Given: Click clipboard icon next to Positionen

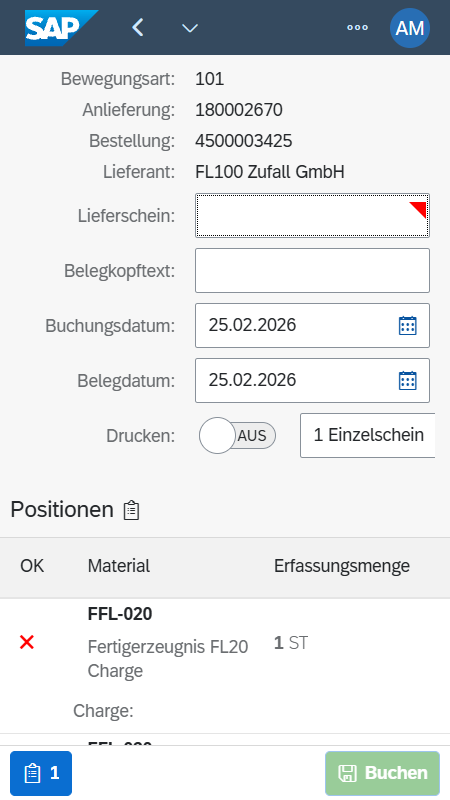Looking at the screenshot, I should pyautogui.click(x=131, y=510).
